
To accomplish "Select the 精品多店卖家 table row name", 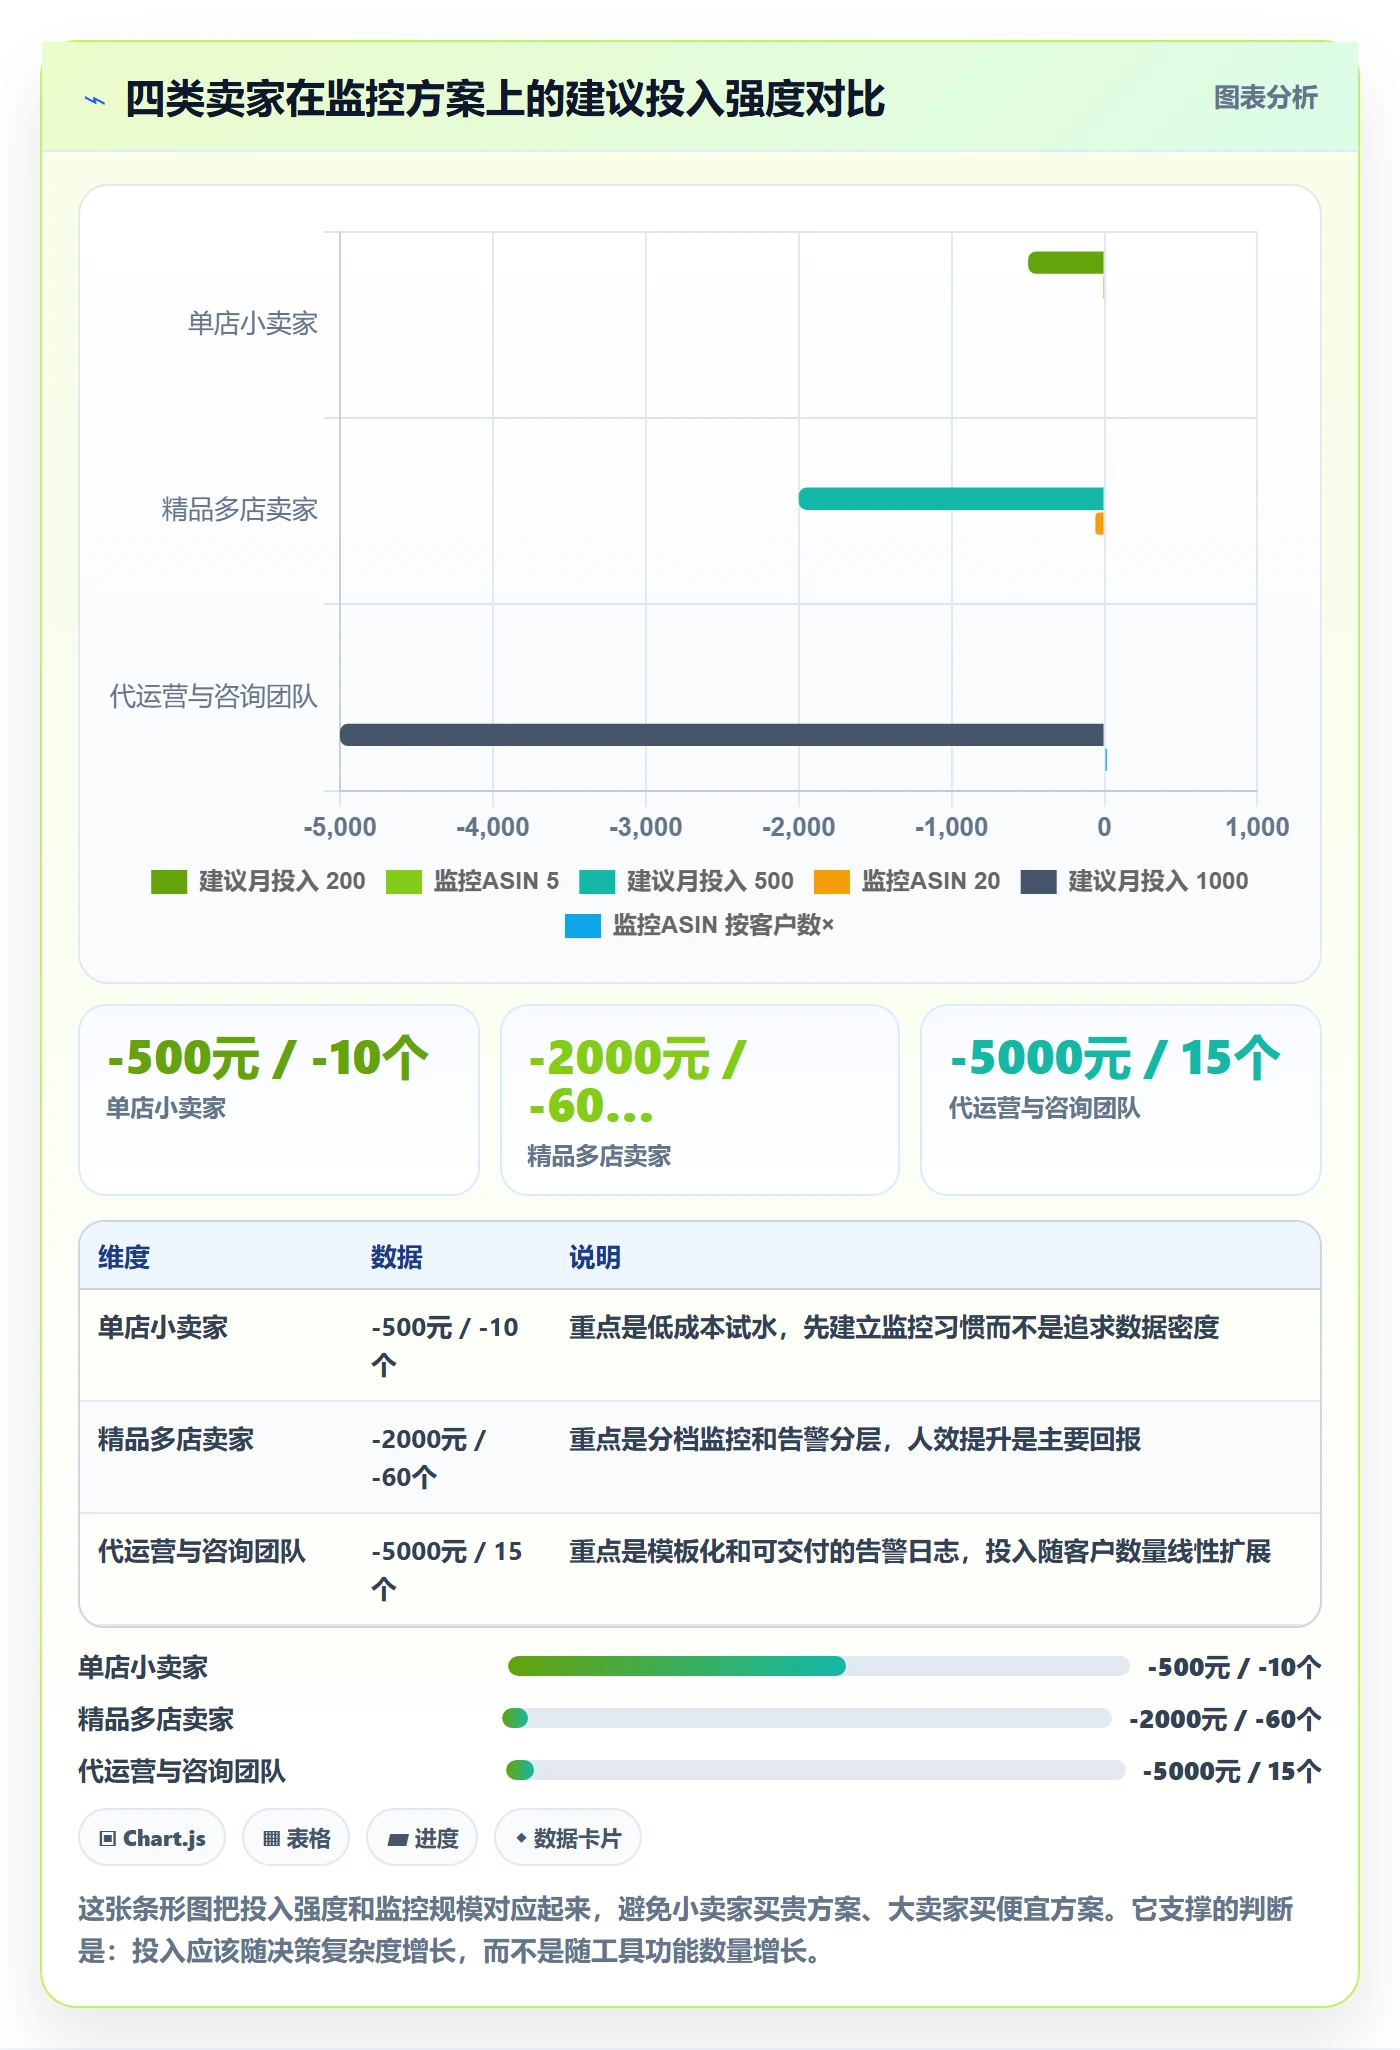I will 176,1439.
